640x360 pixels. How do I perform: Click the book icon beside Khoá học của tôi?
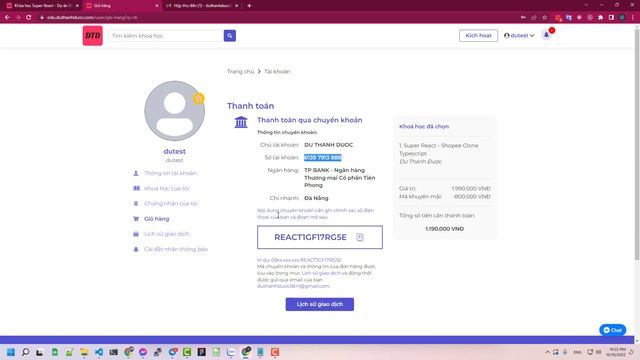[136, 188]
